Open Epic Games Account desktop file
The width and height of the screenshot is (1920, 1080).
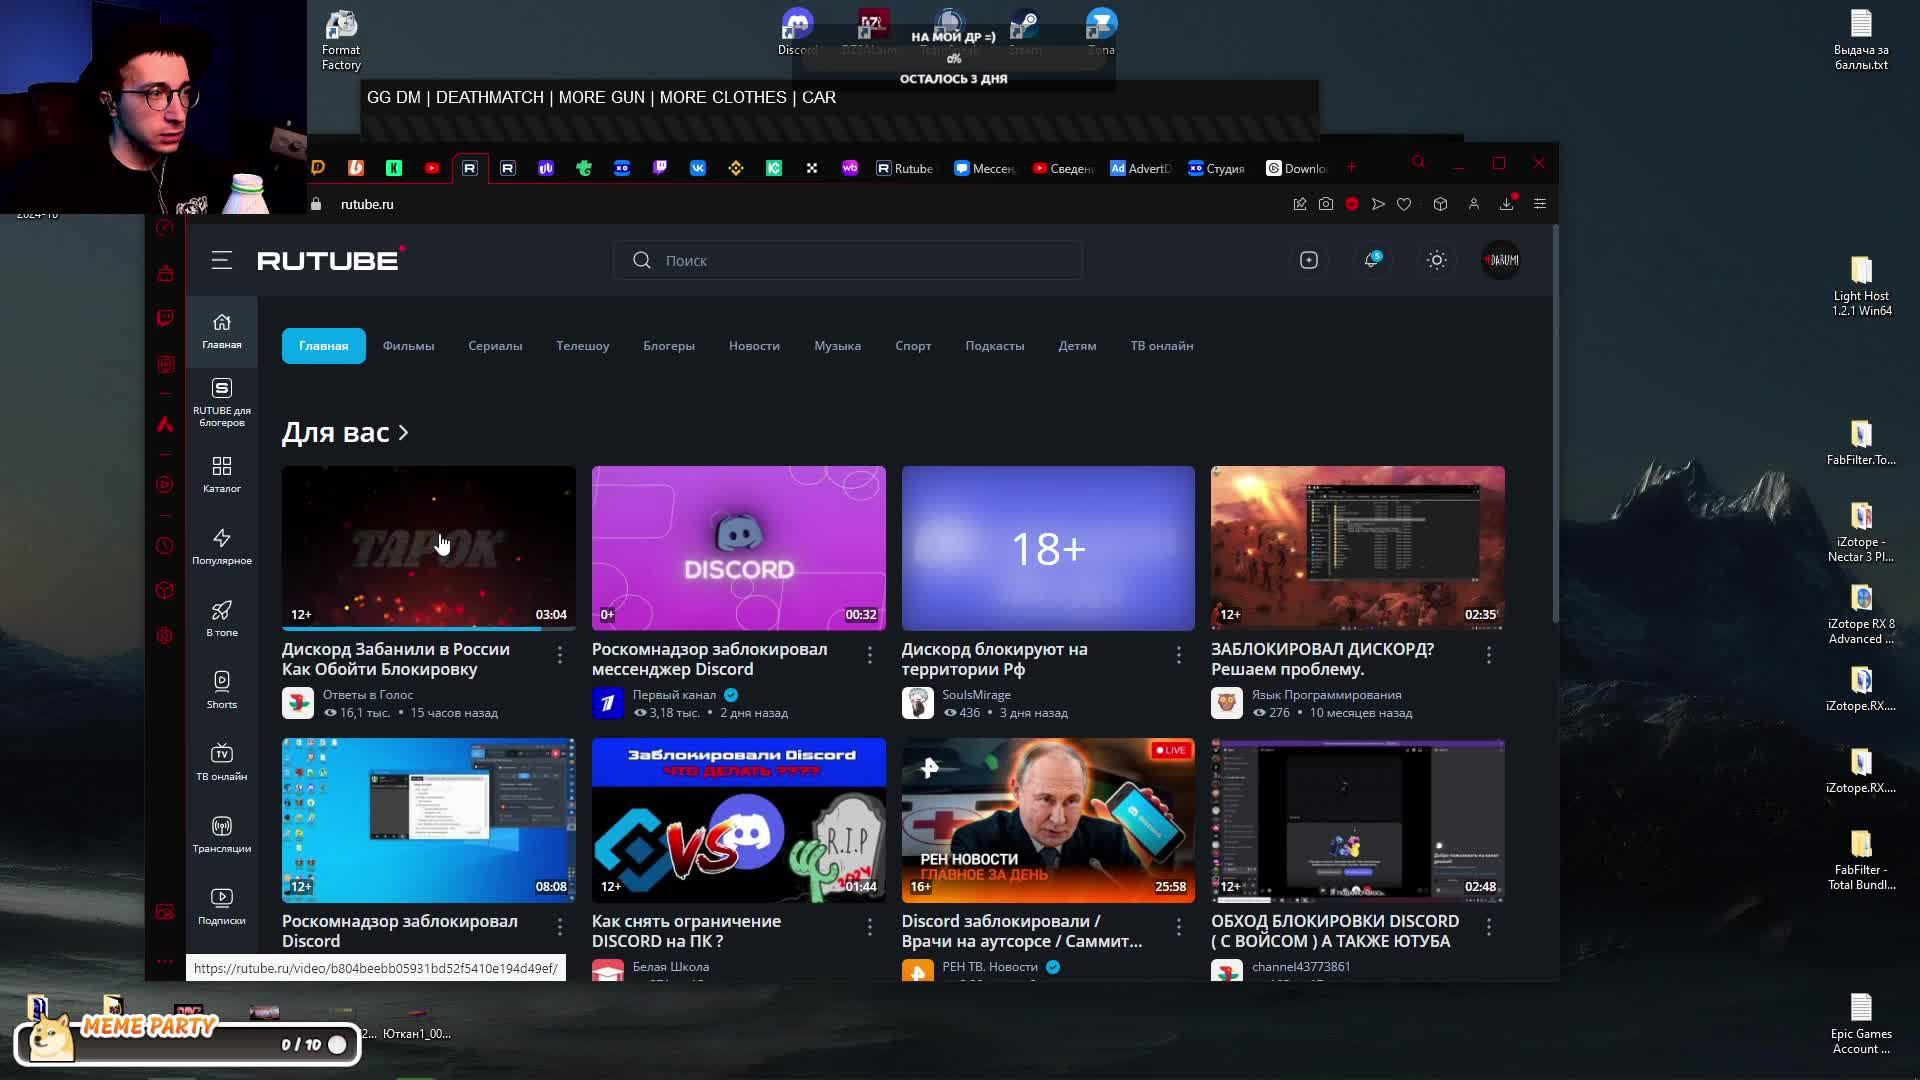click(1861, 1024)
